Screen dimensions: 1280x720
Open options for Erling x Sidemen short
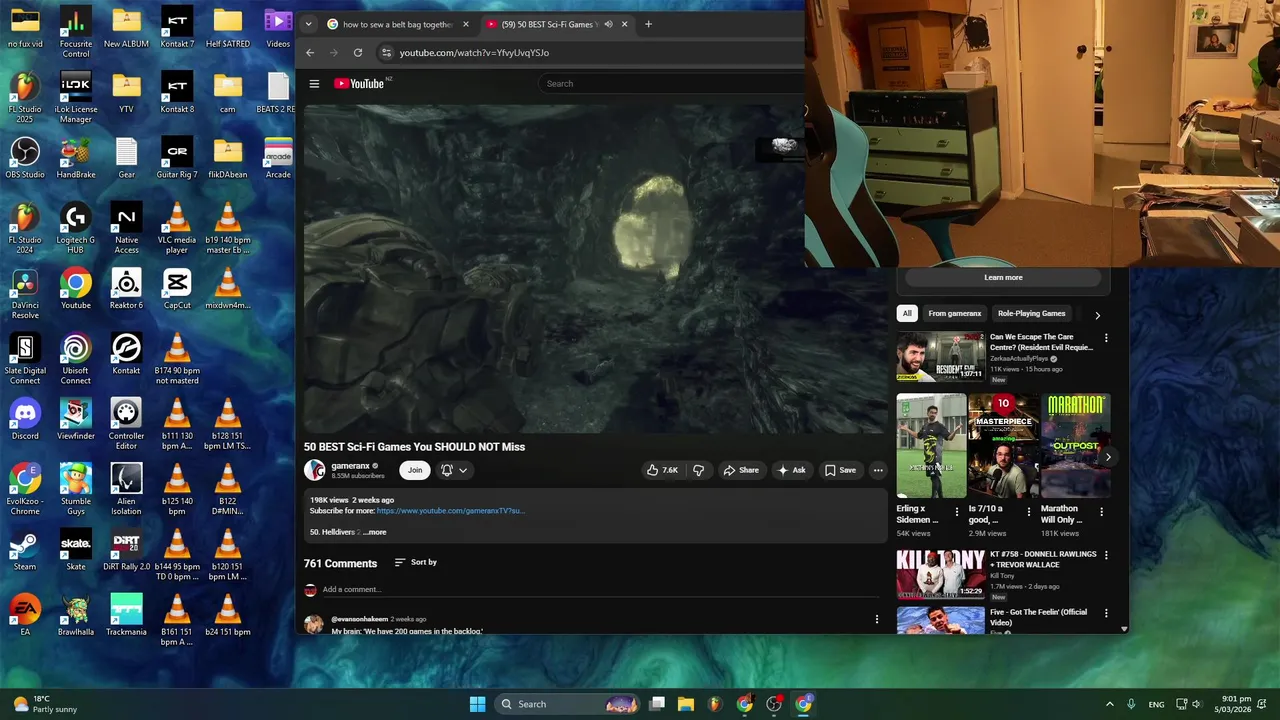(957, 512)
